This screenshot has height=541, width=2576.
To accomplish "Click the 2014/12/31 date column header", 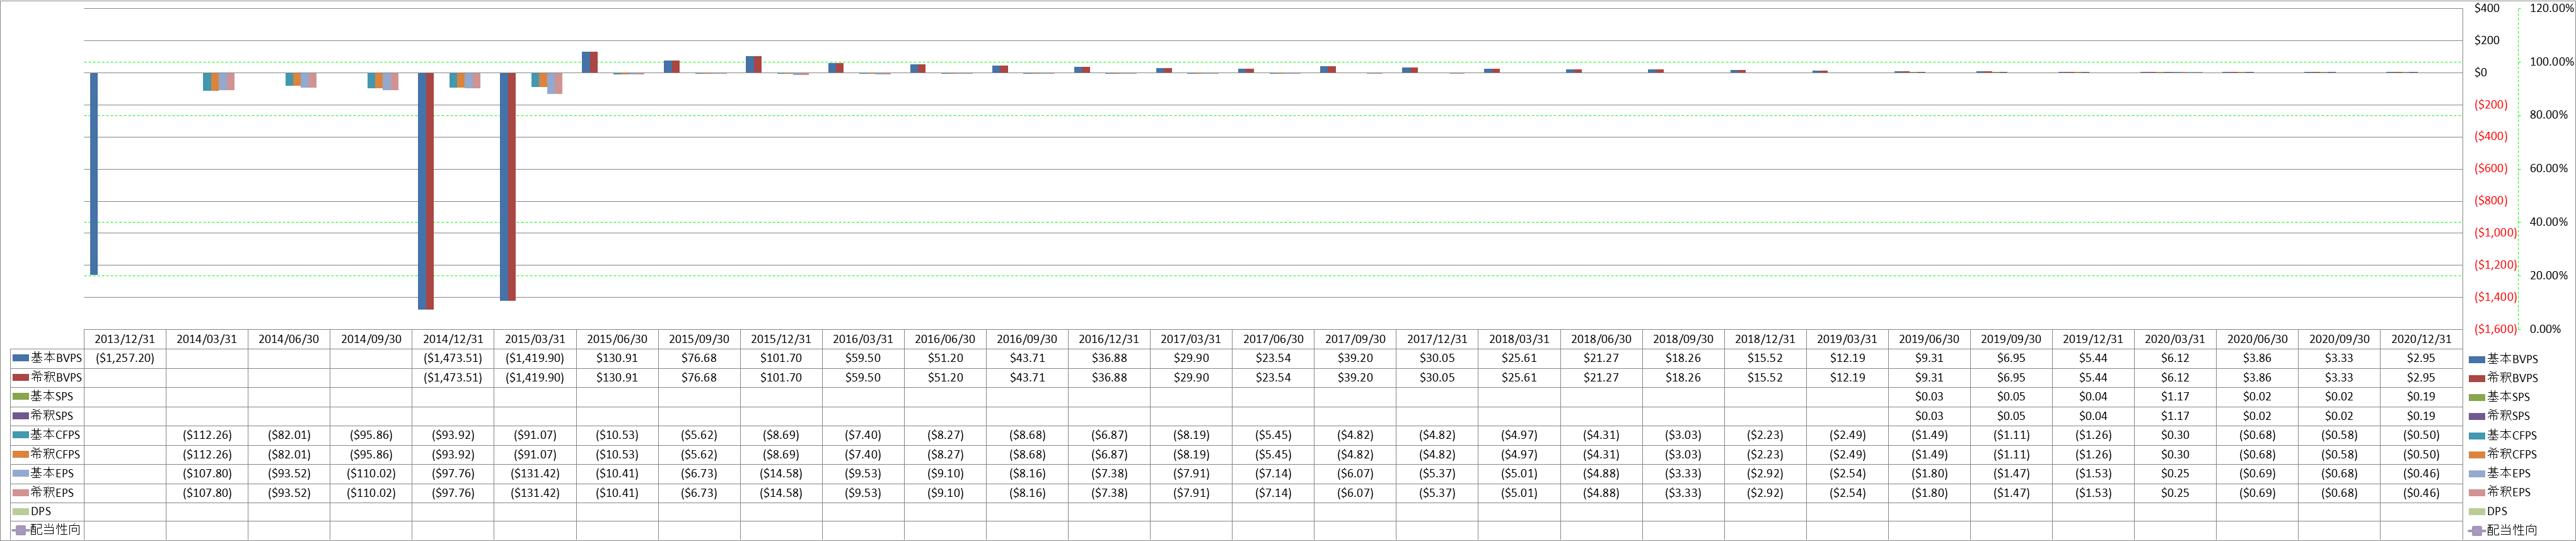I will click(x=453, y=339).
